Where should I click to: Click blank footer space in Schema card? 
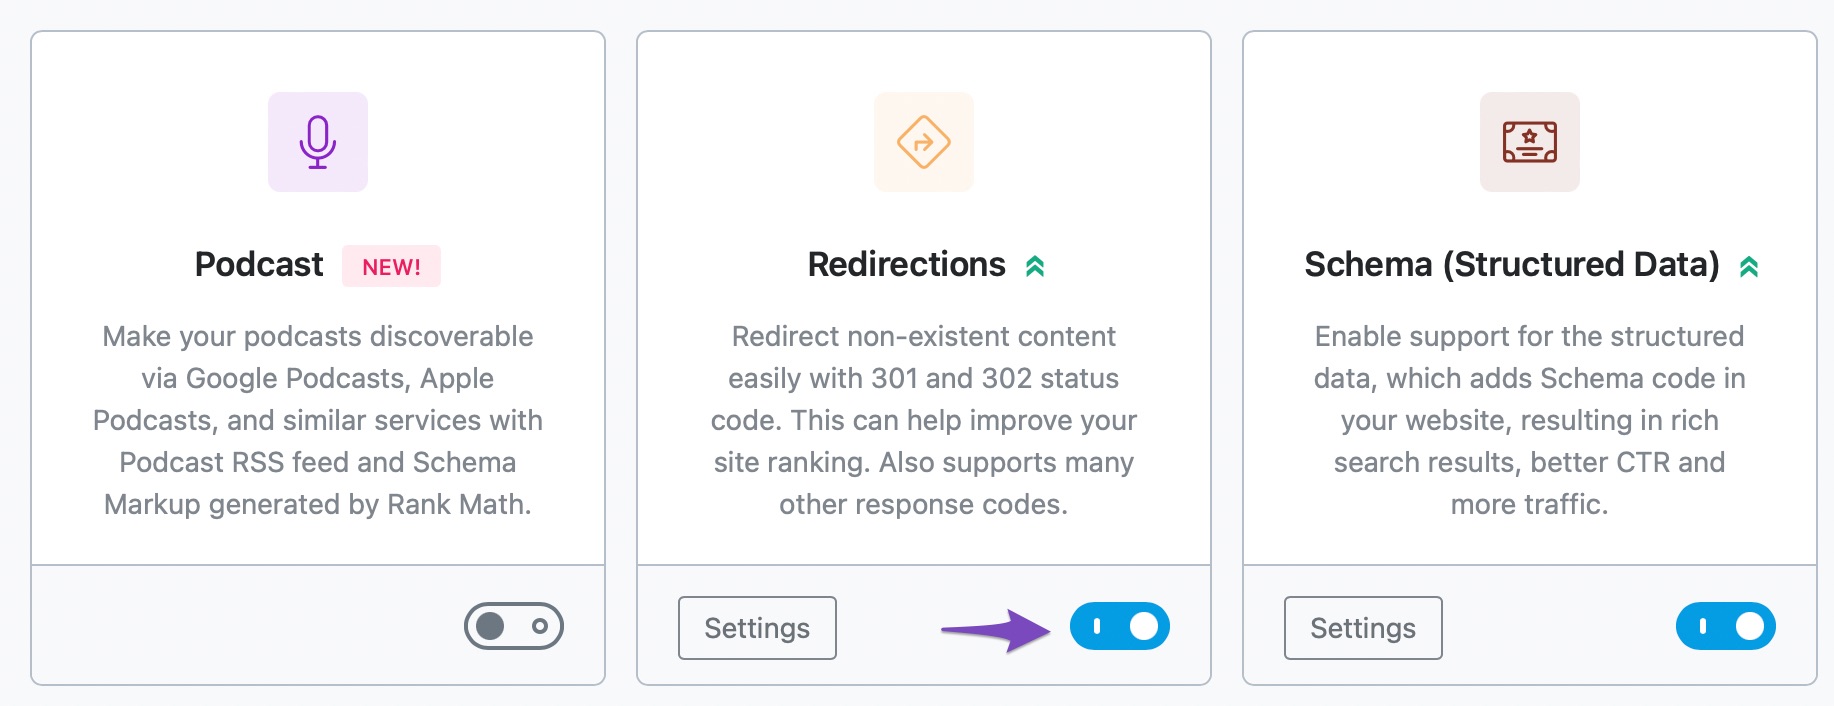pos(1558,626)
